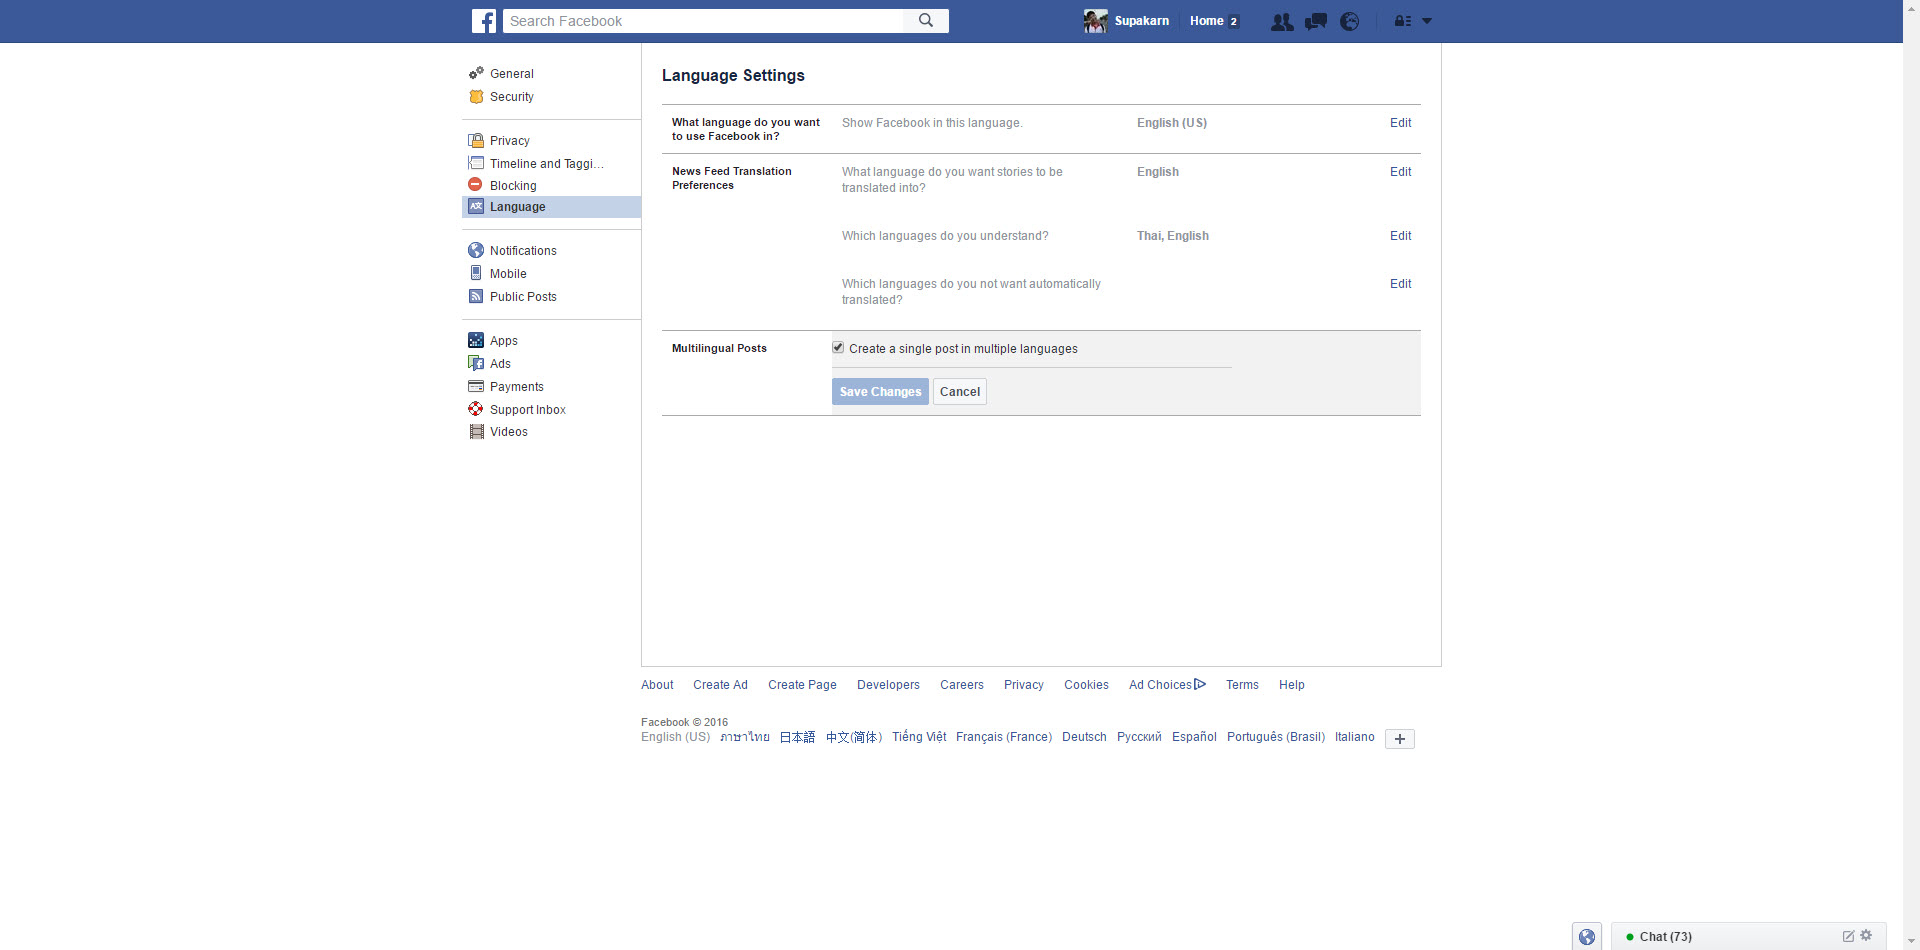The width and height of the screenshot is (1920, 950).
Task: Click the Language sidebar icon
Action: (x=476, y=206)
